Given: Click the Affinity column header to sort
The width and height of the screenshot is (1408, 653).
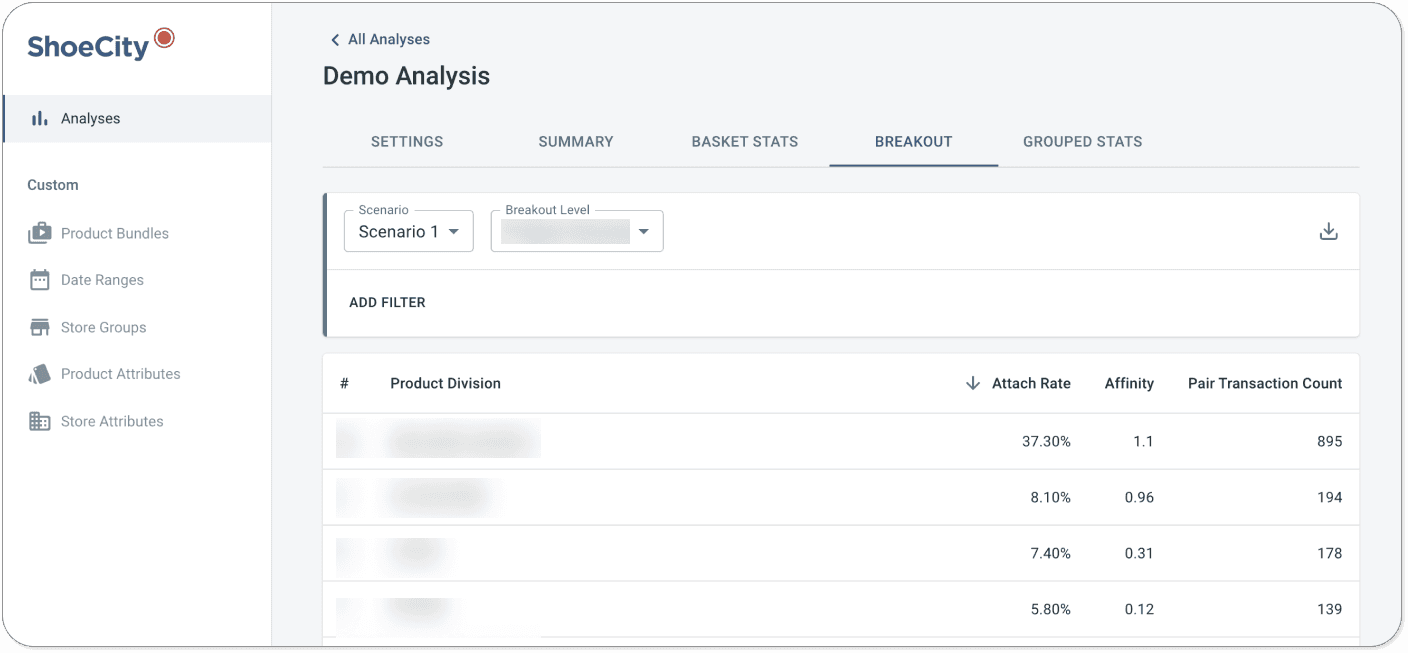Looking at the screenshot, I should click(1129, 383).
